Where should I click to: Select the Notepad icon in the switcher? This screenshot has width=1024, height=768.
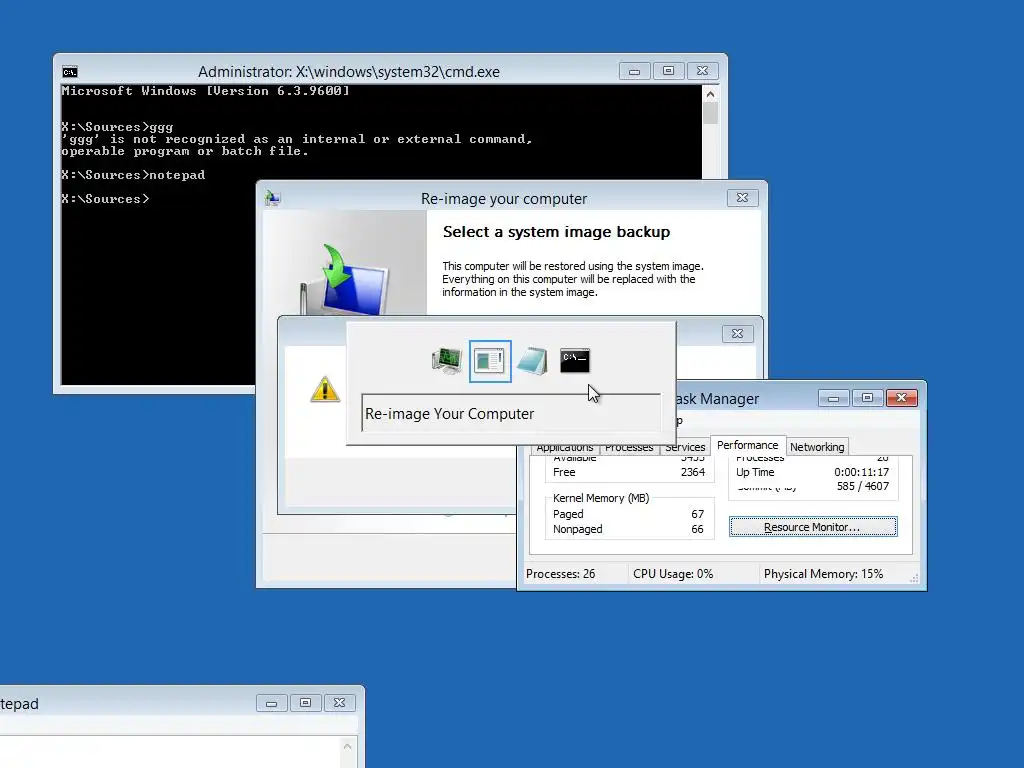pyautogui.click(x=532, y=361)
